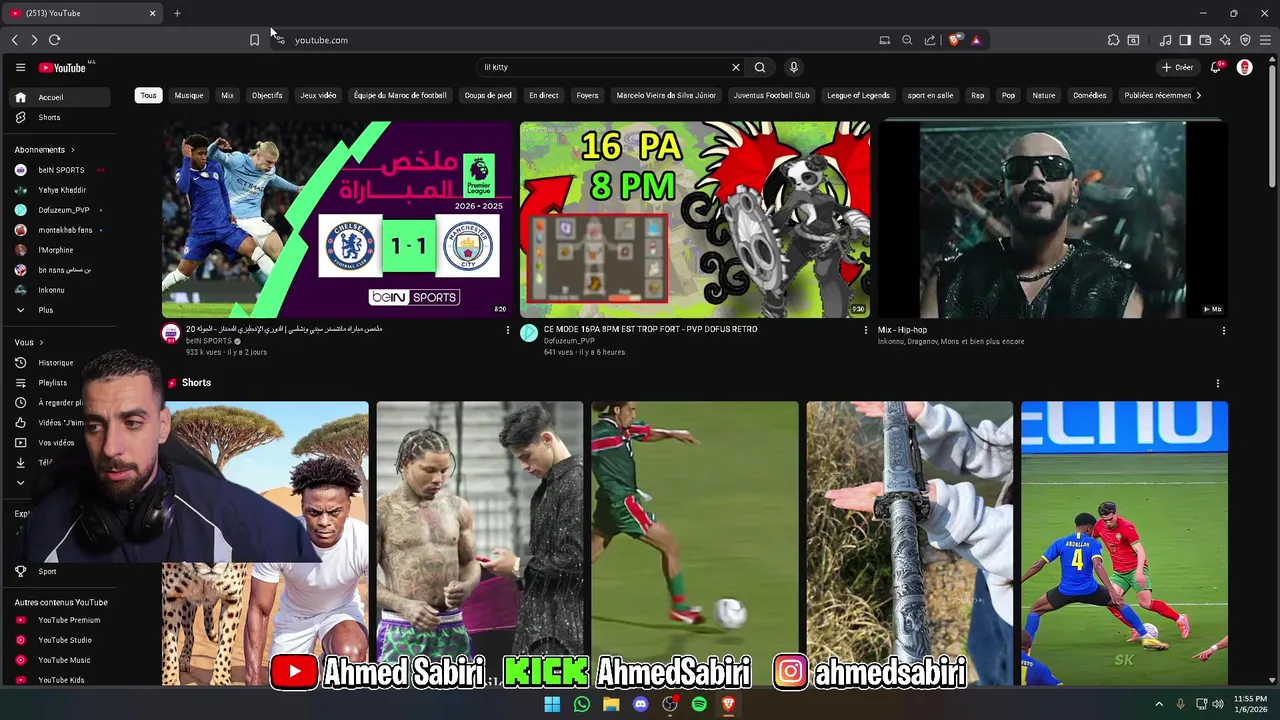The height and width of the screenshot is (720, 1280).
Task: Open the Shorts section options menu
Action: click(1217, 383)
